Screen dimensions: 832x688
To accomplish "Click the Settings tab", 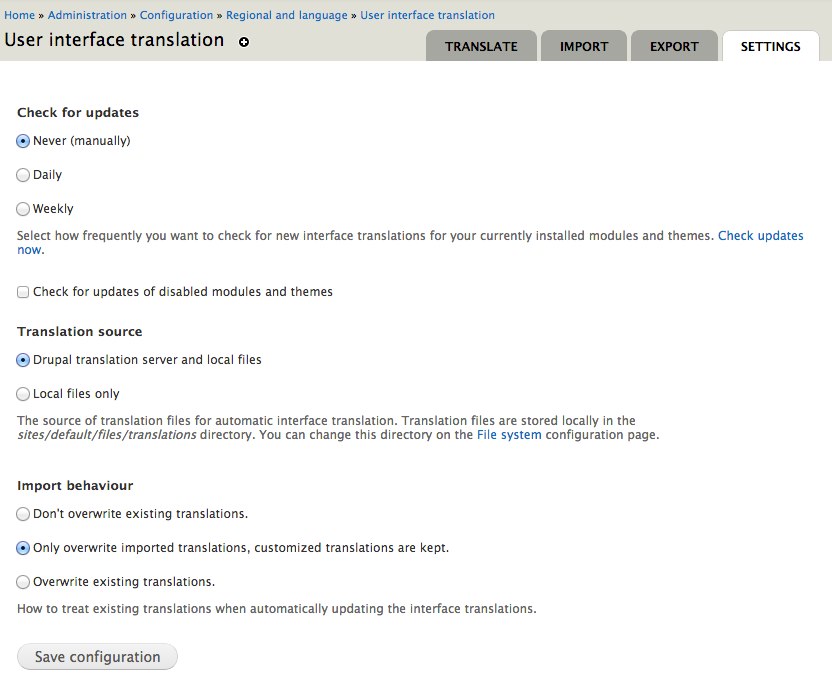I will click(770, 46).
